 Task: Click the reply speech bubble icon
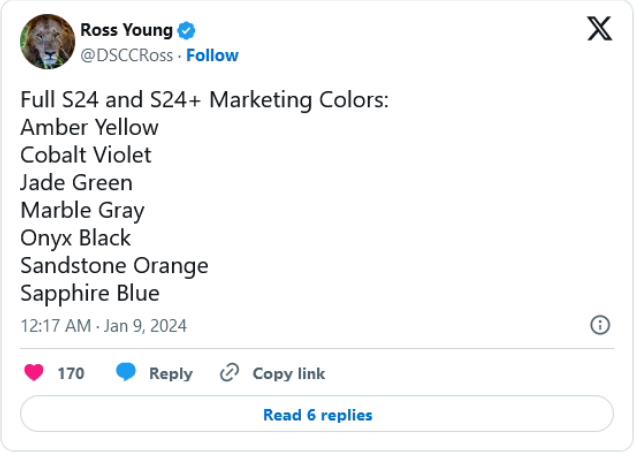tap(126, 373)
